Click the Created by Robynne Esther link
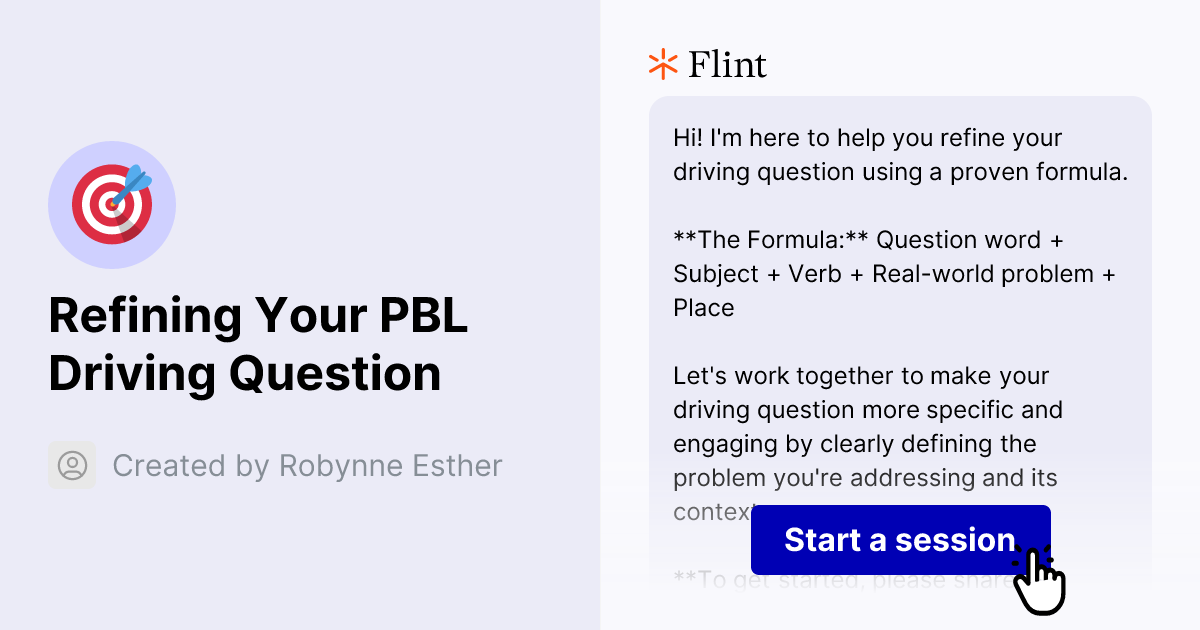Image resolution: width=1200 pixels, height=630 pixels. [307, 465]
